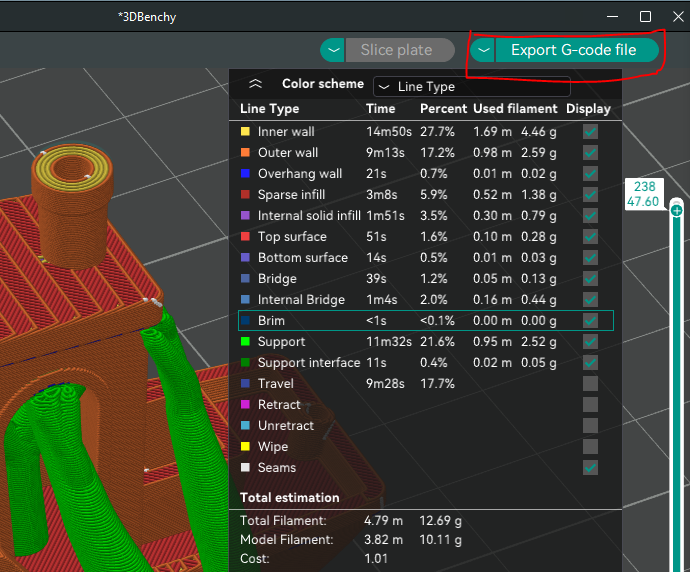This screenshot has width=690, height=572.
Task: Click the red Top surface color swatch
Action: click(x=246, y=237)
